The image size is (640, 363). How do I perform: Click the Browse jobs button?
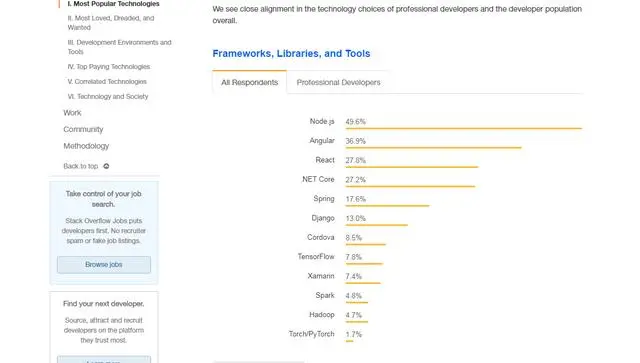104,265
